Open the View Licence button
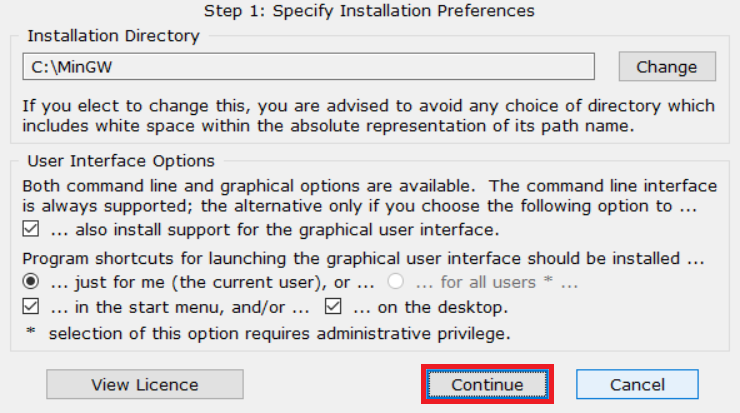The image size is (740, 413). [x=145, y=384]
